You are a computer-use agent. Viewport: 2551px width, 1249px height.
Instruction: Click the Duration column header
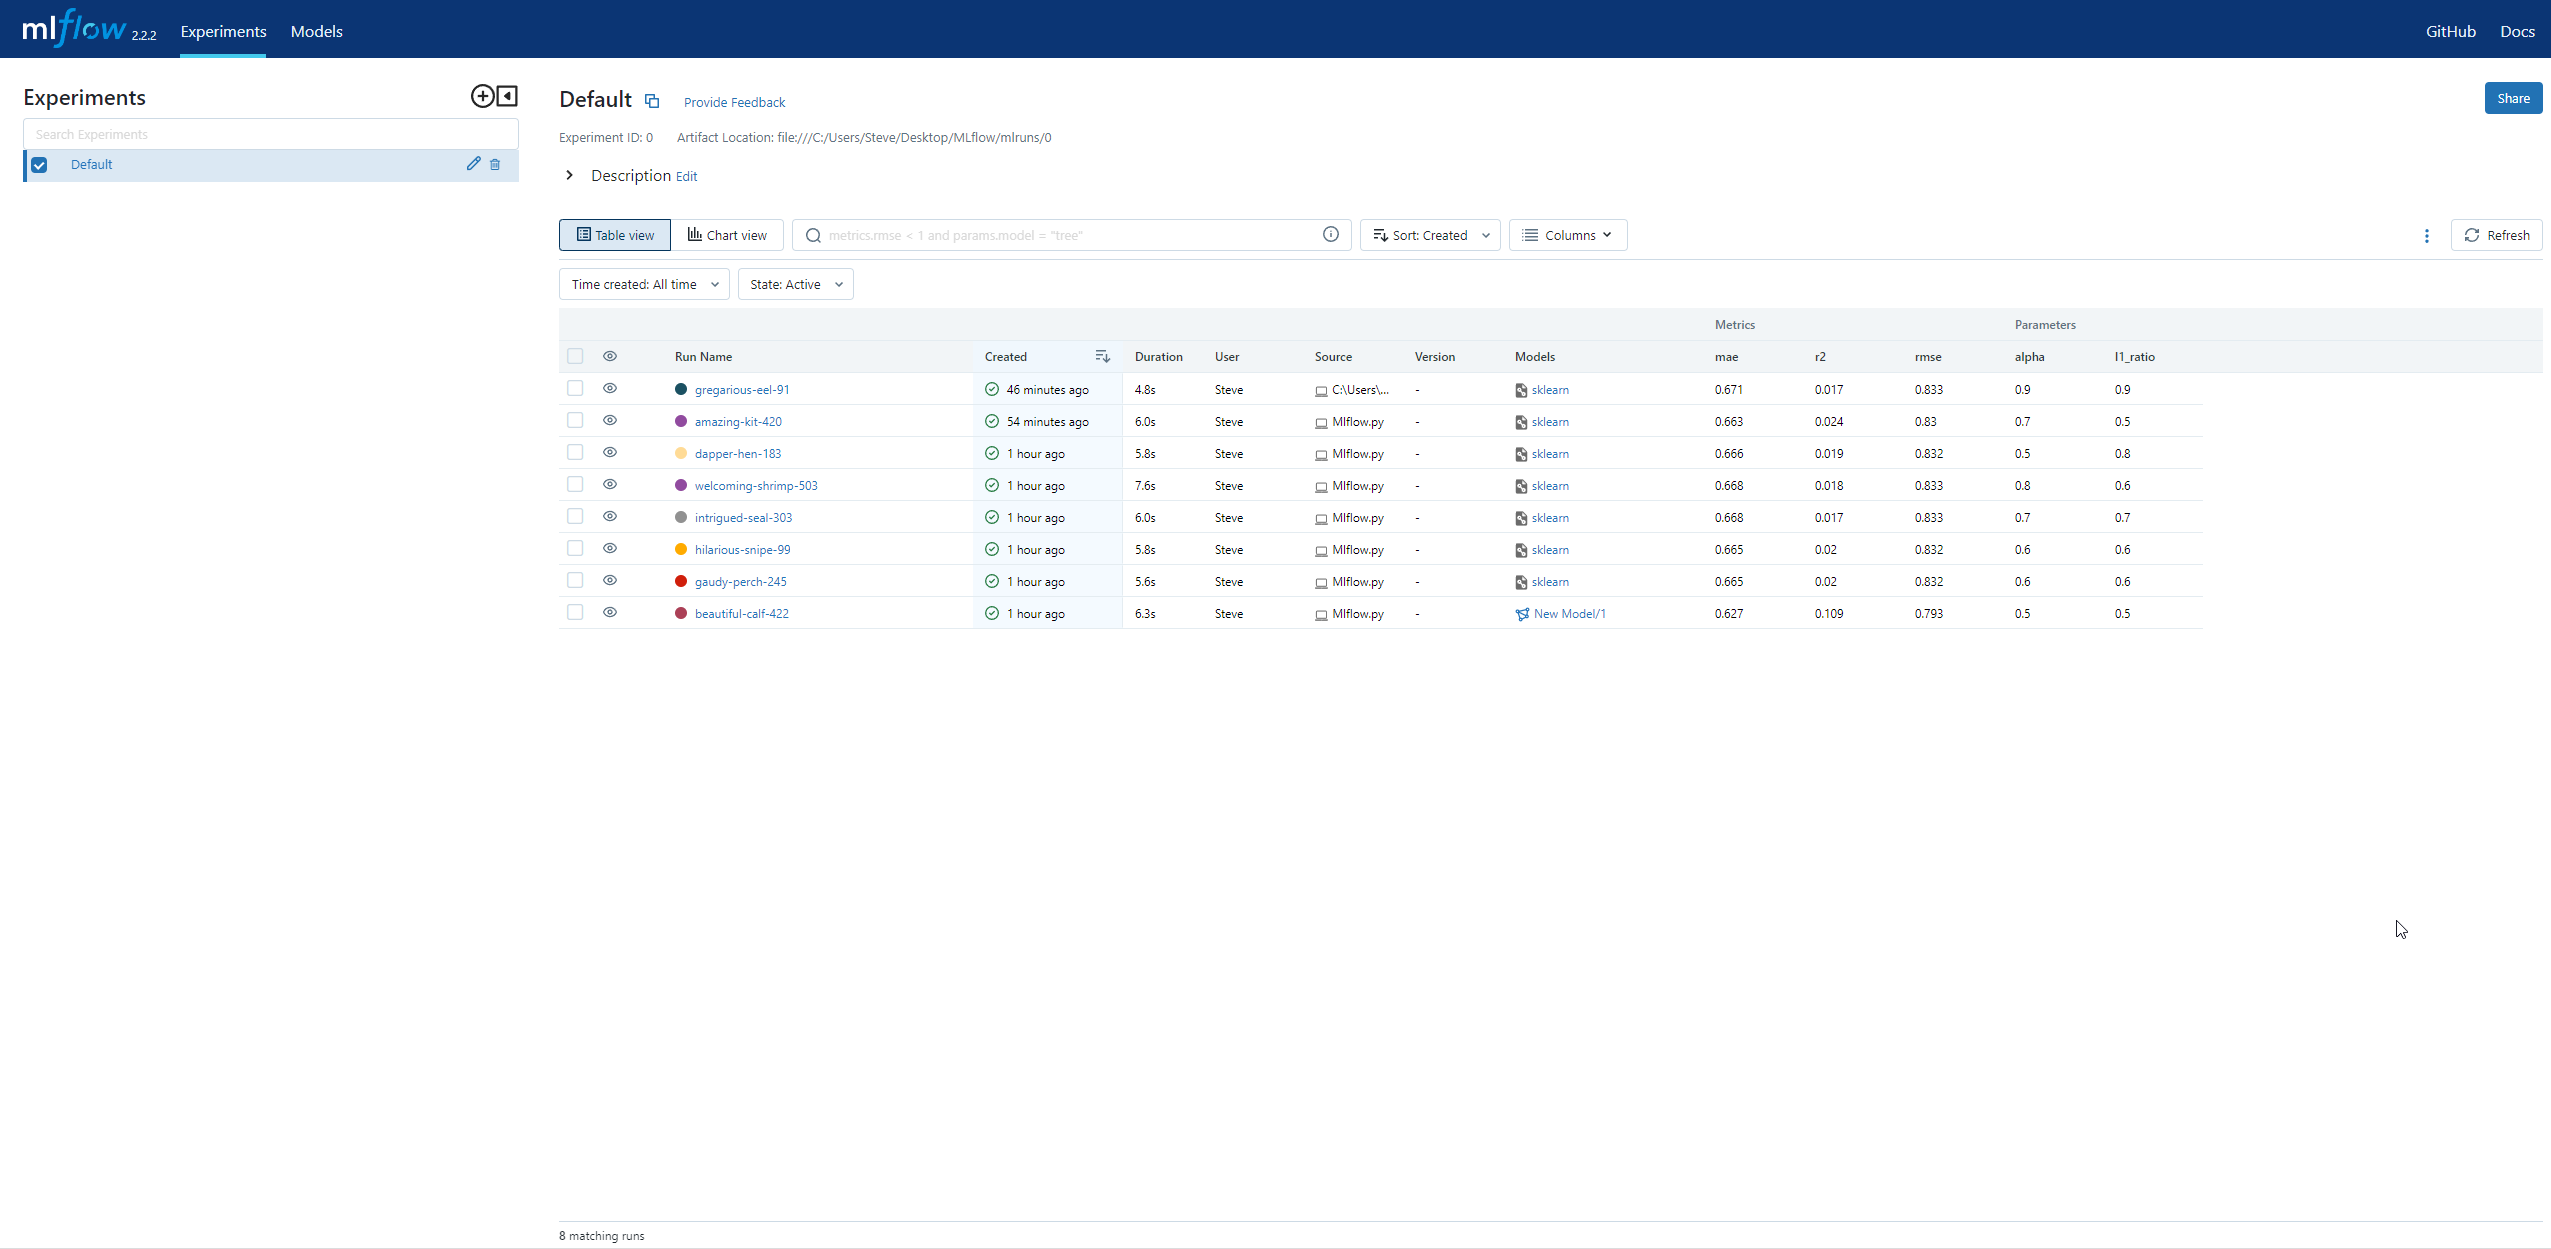1158,357
